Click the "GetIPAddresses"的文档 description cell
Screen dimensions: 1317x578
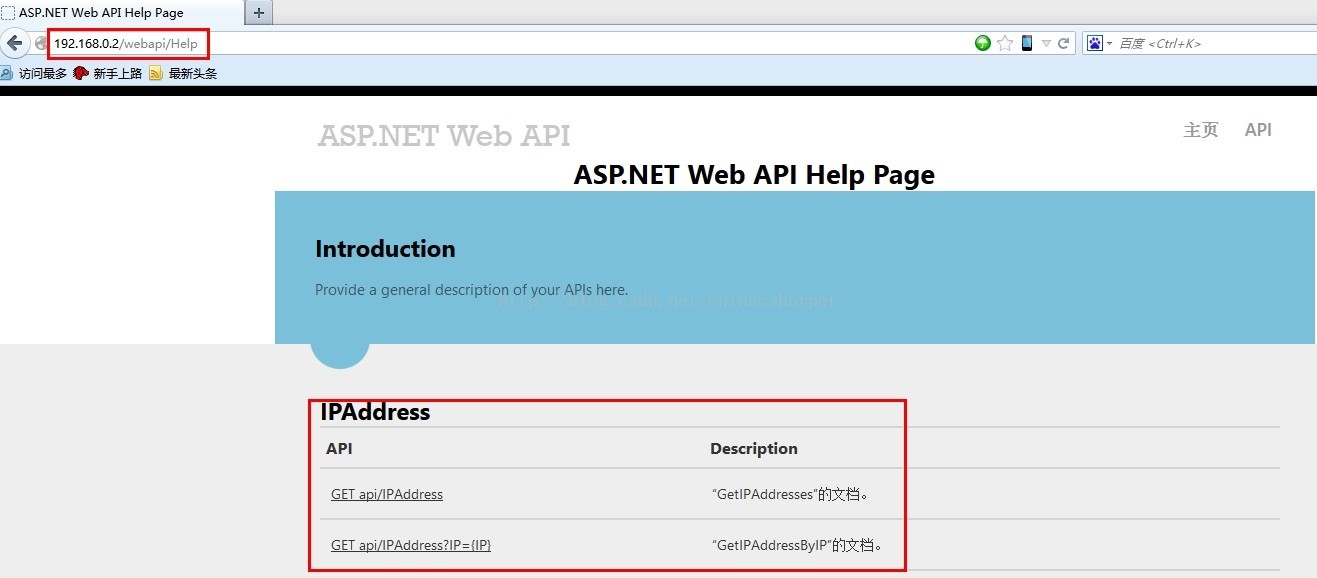pyautogui.click(x=790, y=494)
